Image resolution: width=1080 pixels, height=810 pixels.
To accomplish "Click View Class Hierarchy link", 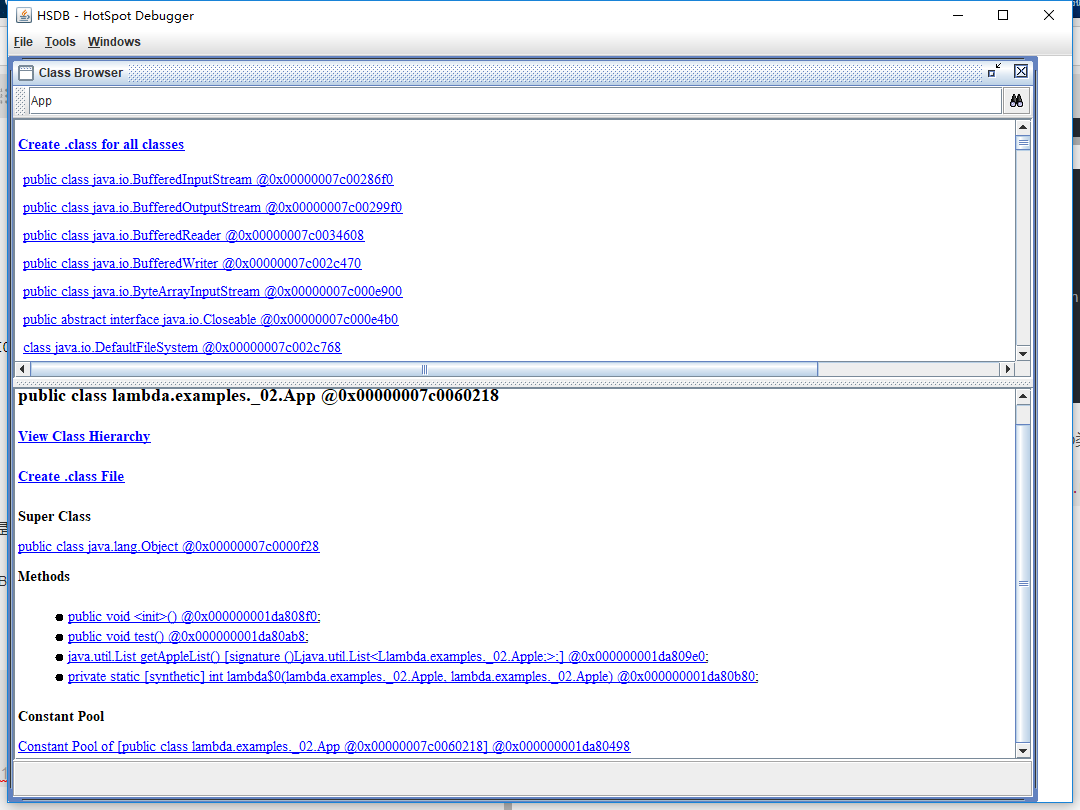I will (84, 437).
